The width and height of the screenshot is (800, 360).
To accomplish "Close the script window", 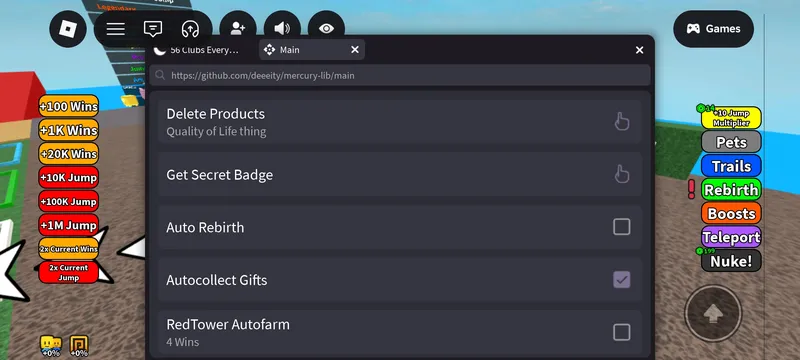I will click(639, 50).
